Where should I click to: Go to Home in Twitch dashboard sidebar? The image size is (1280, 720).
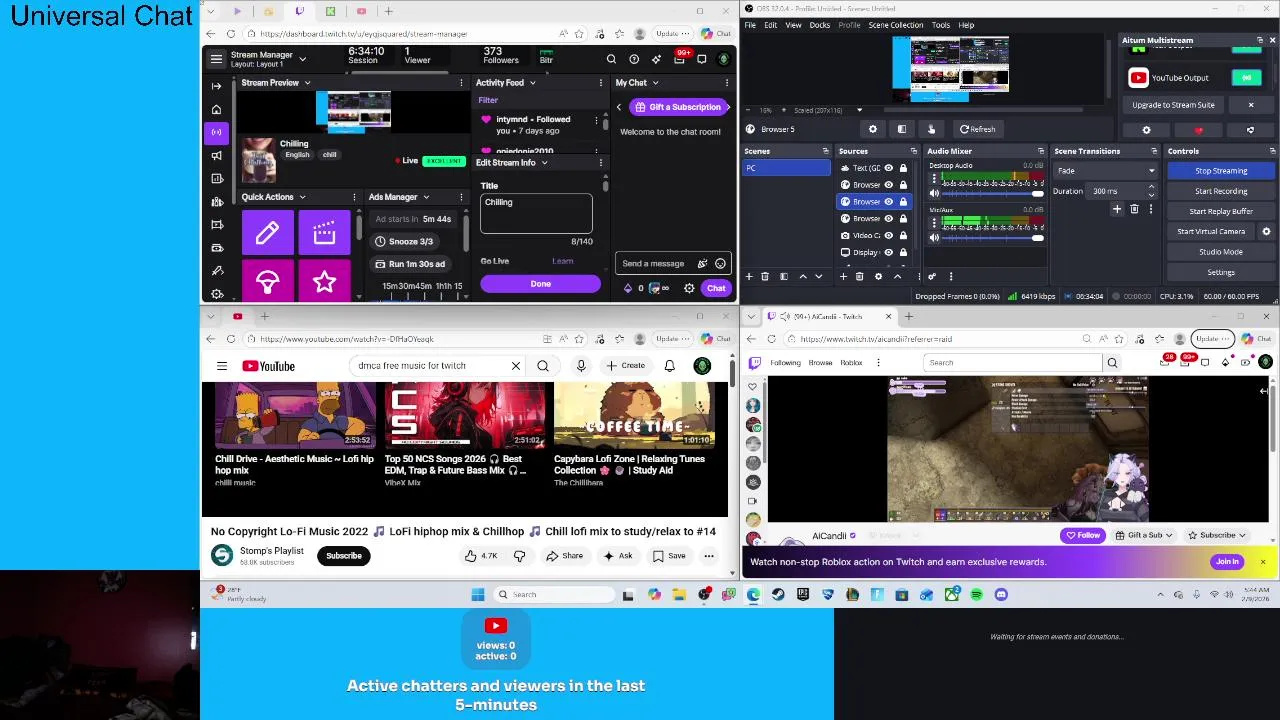coord(216,109)
